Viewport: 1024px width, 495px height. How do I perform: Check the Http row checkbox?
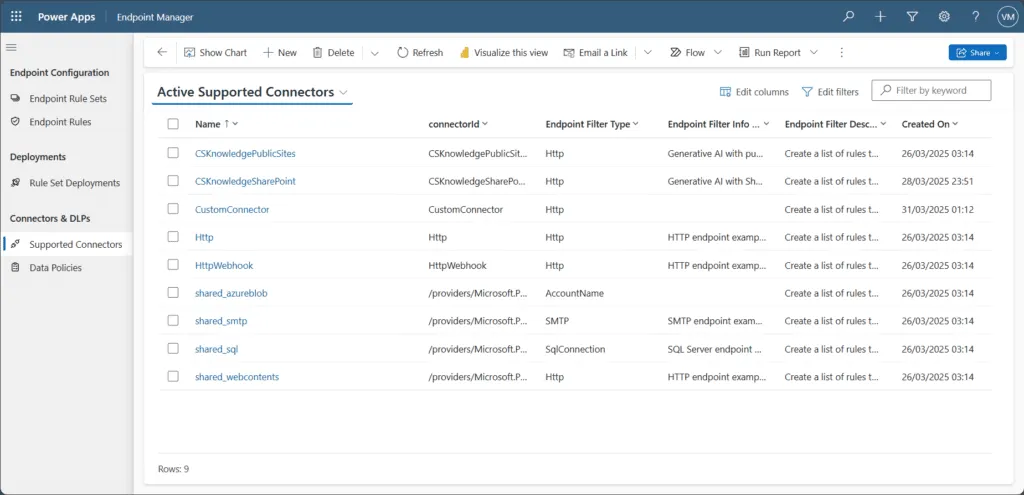pyautogui.click(x=173, y=237)
